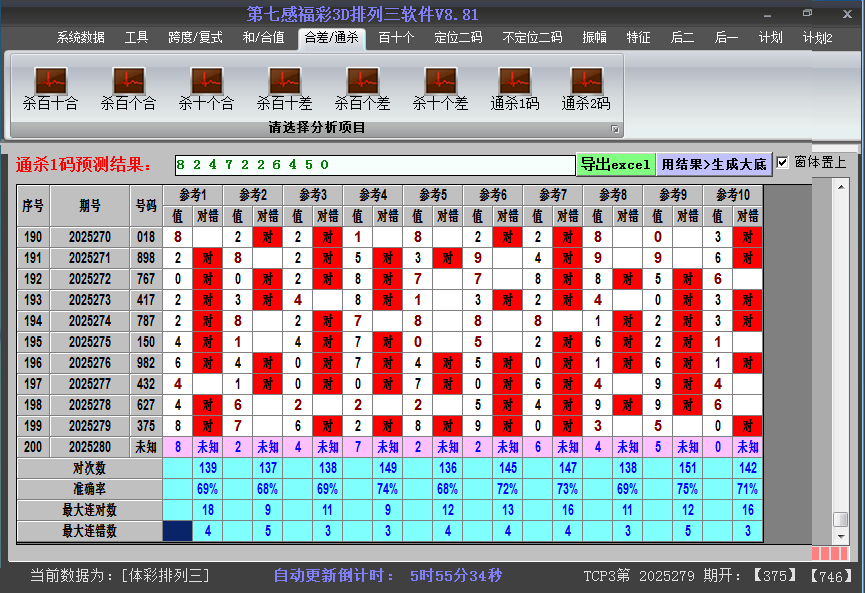Screen dimensions: 865x593
Task: Open the 工具 menu
Action: pyautogui.click(x=137, y=36)
